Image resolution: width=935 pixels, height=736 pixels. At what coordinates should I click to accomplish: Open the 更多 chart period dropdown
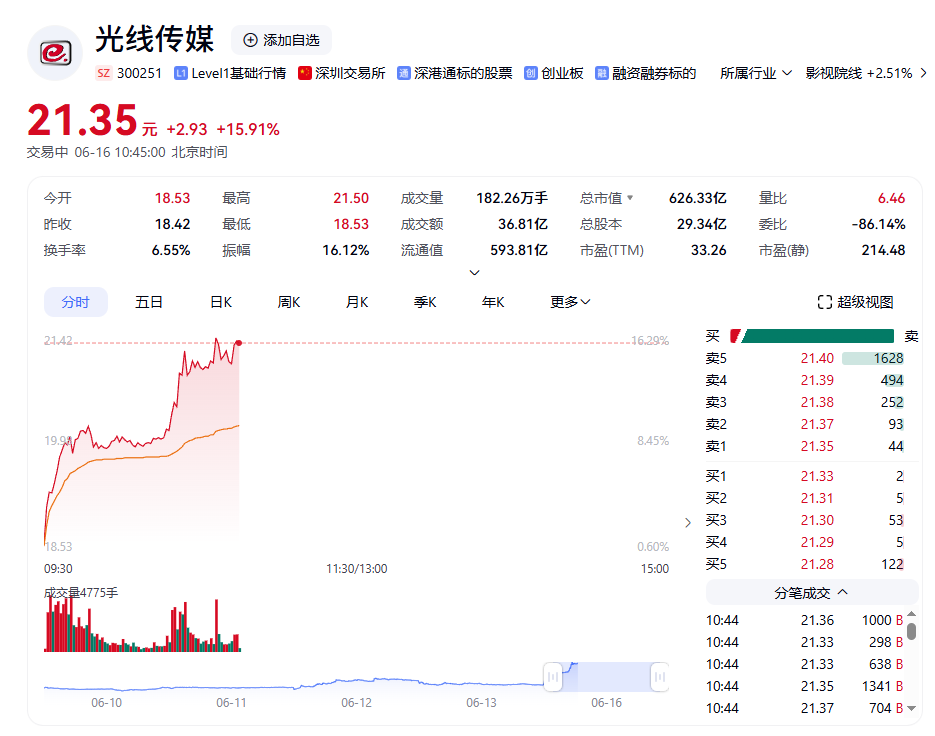click(570, 302)
